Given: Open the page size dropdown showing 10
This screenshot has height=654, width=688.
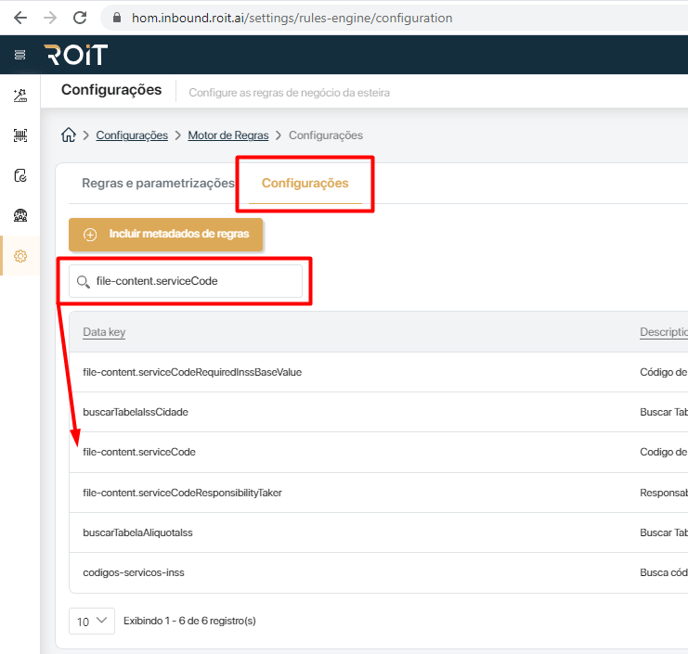Looking at the screenshot, I should 92,621.
